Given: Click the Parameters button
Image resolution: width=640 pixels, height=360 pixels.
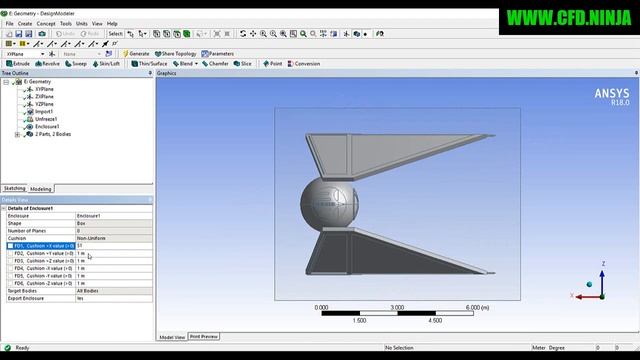Looking at the screenshot, I should click(x=218, y=54).
